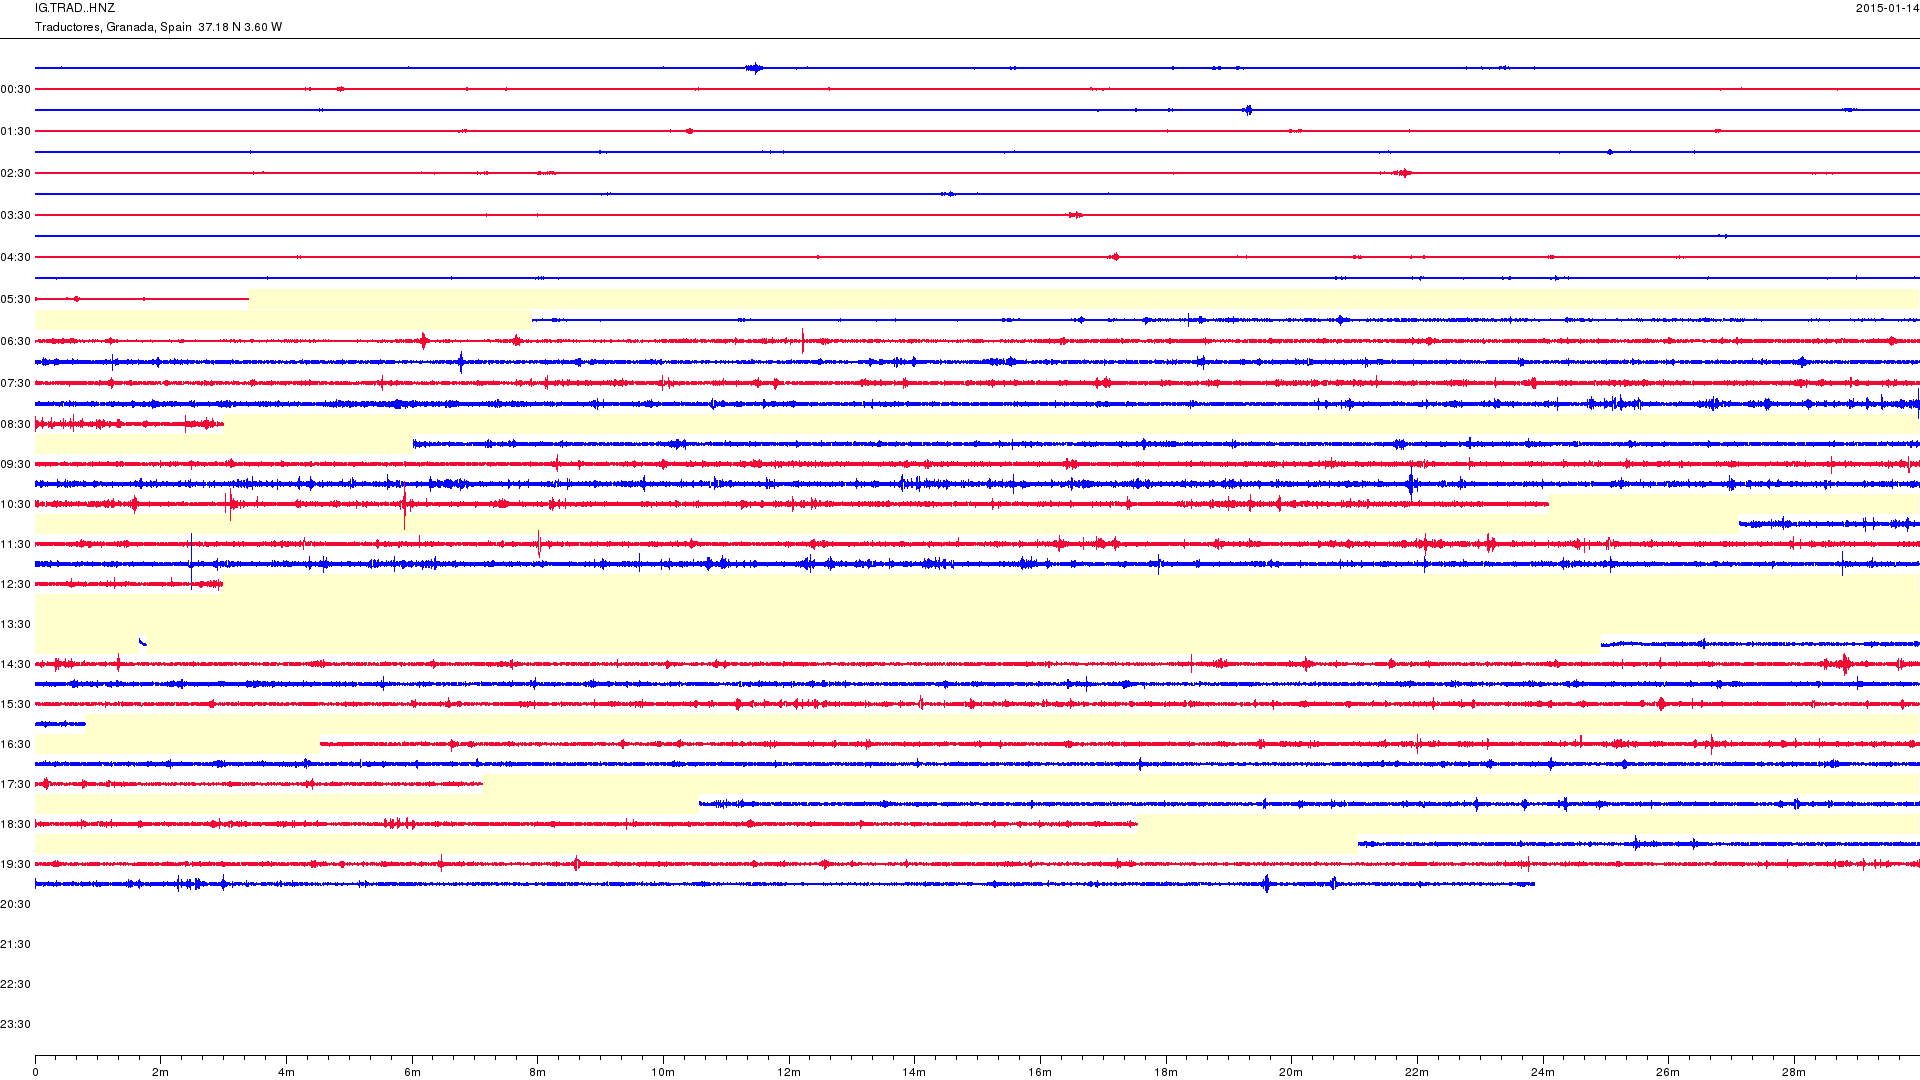The height and width of the screenshot is (1080, 1920).
Task: Select the 00:30 time label
Action: pyautogui.click(x=16, y=89)
